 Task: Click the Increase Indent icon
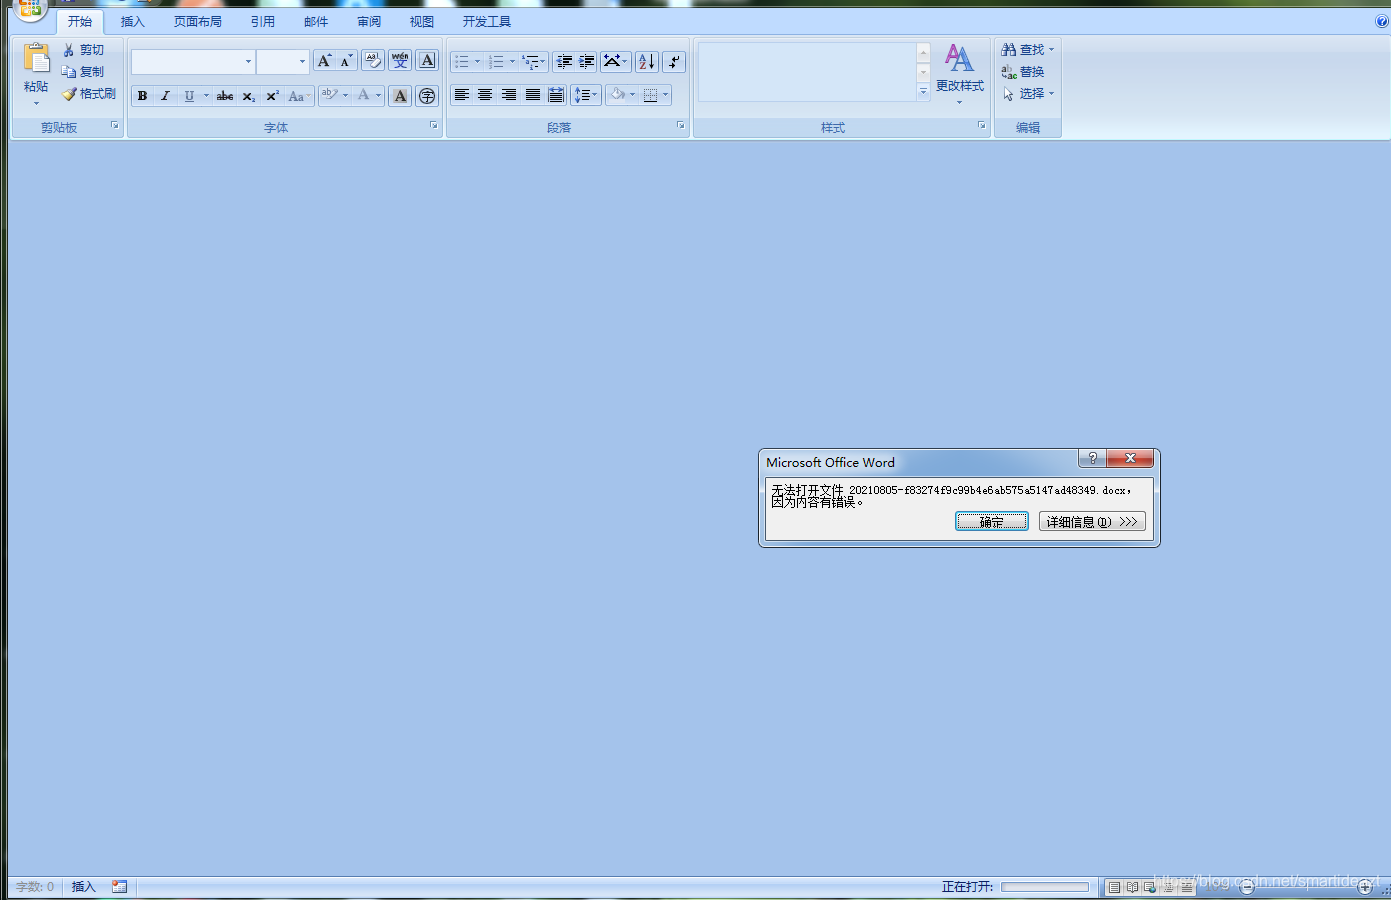[x=587, y=62]
